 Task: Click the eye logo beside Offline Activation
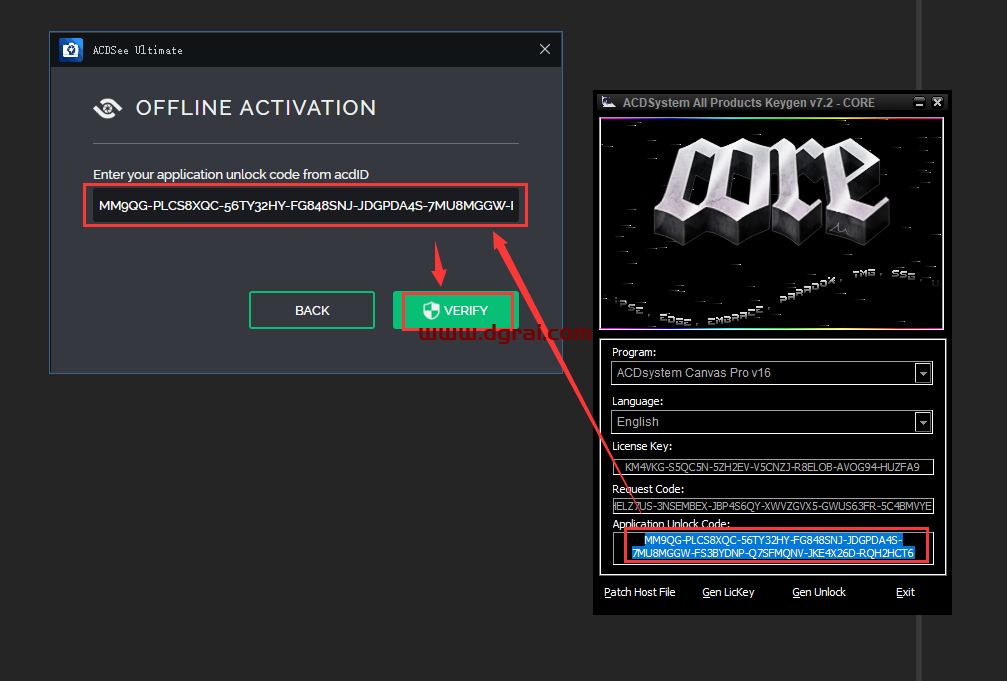coord(107,108)
